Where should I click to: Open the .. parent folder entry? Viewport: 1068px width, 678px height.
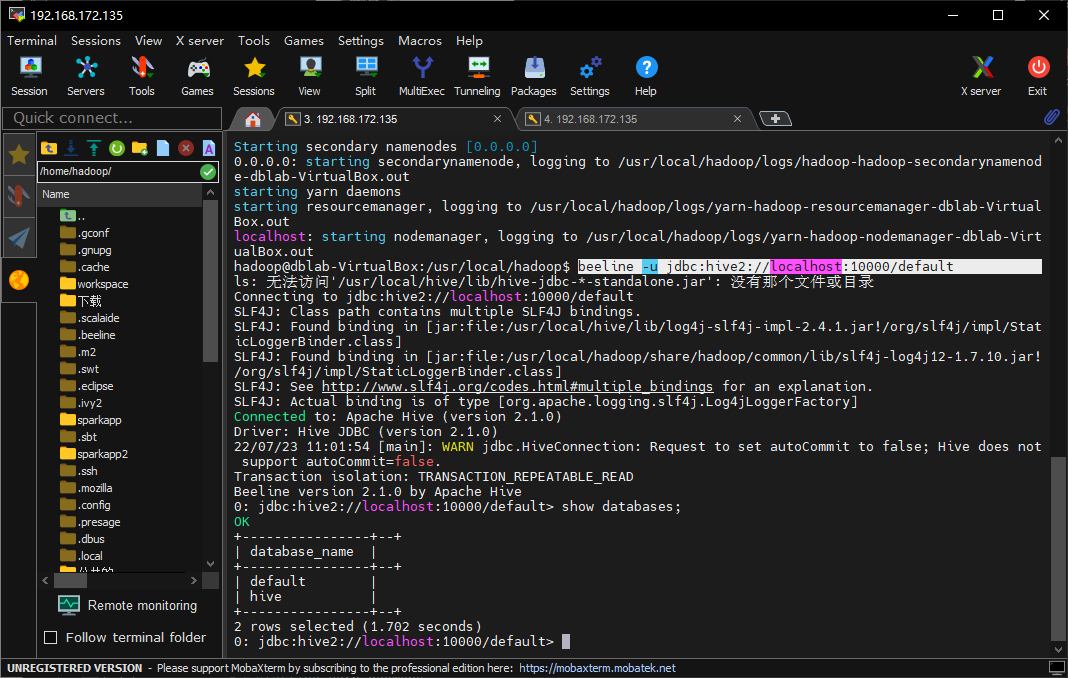pyautogui.click(x=73, y=216)
